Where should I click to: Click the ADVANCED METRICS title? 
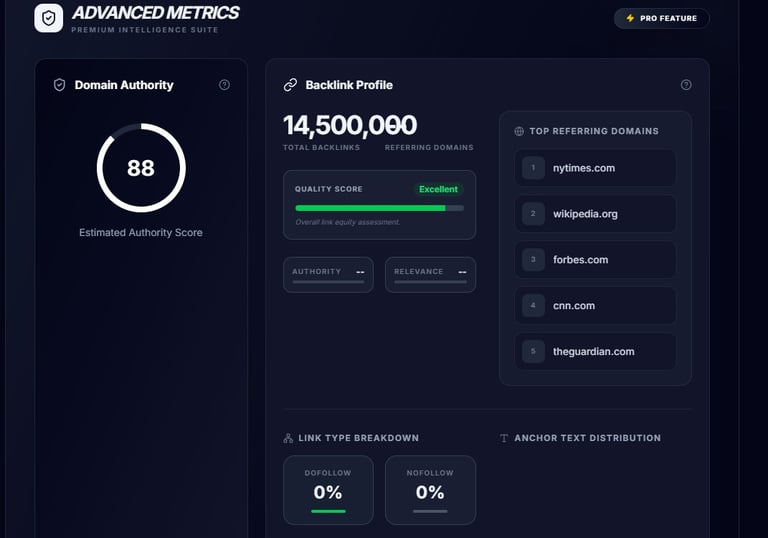click(x=156, y=13)
